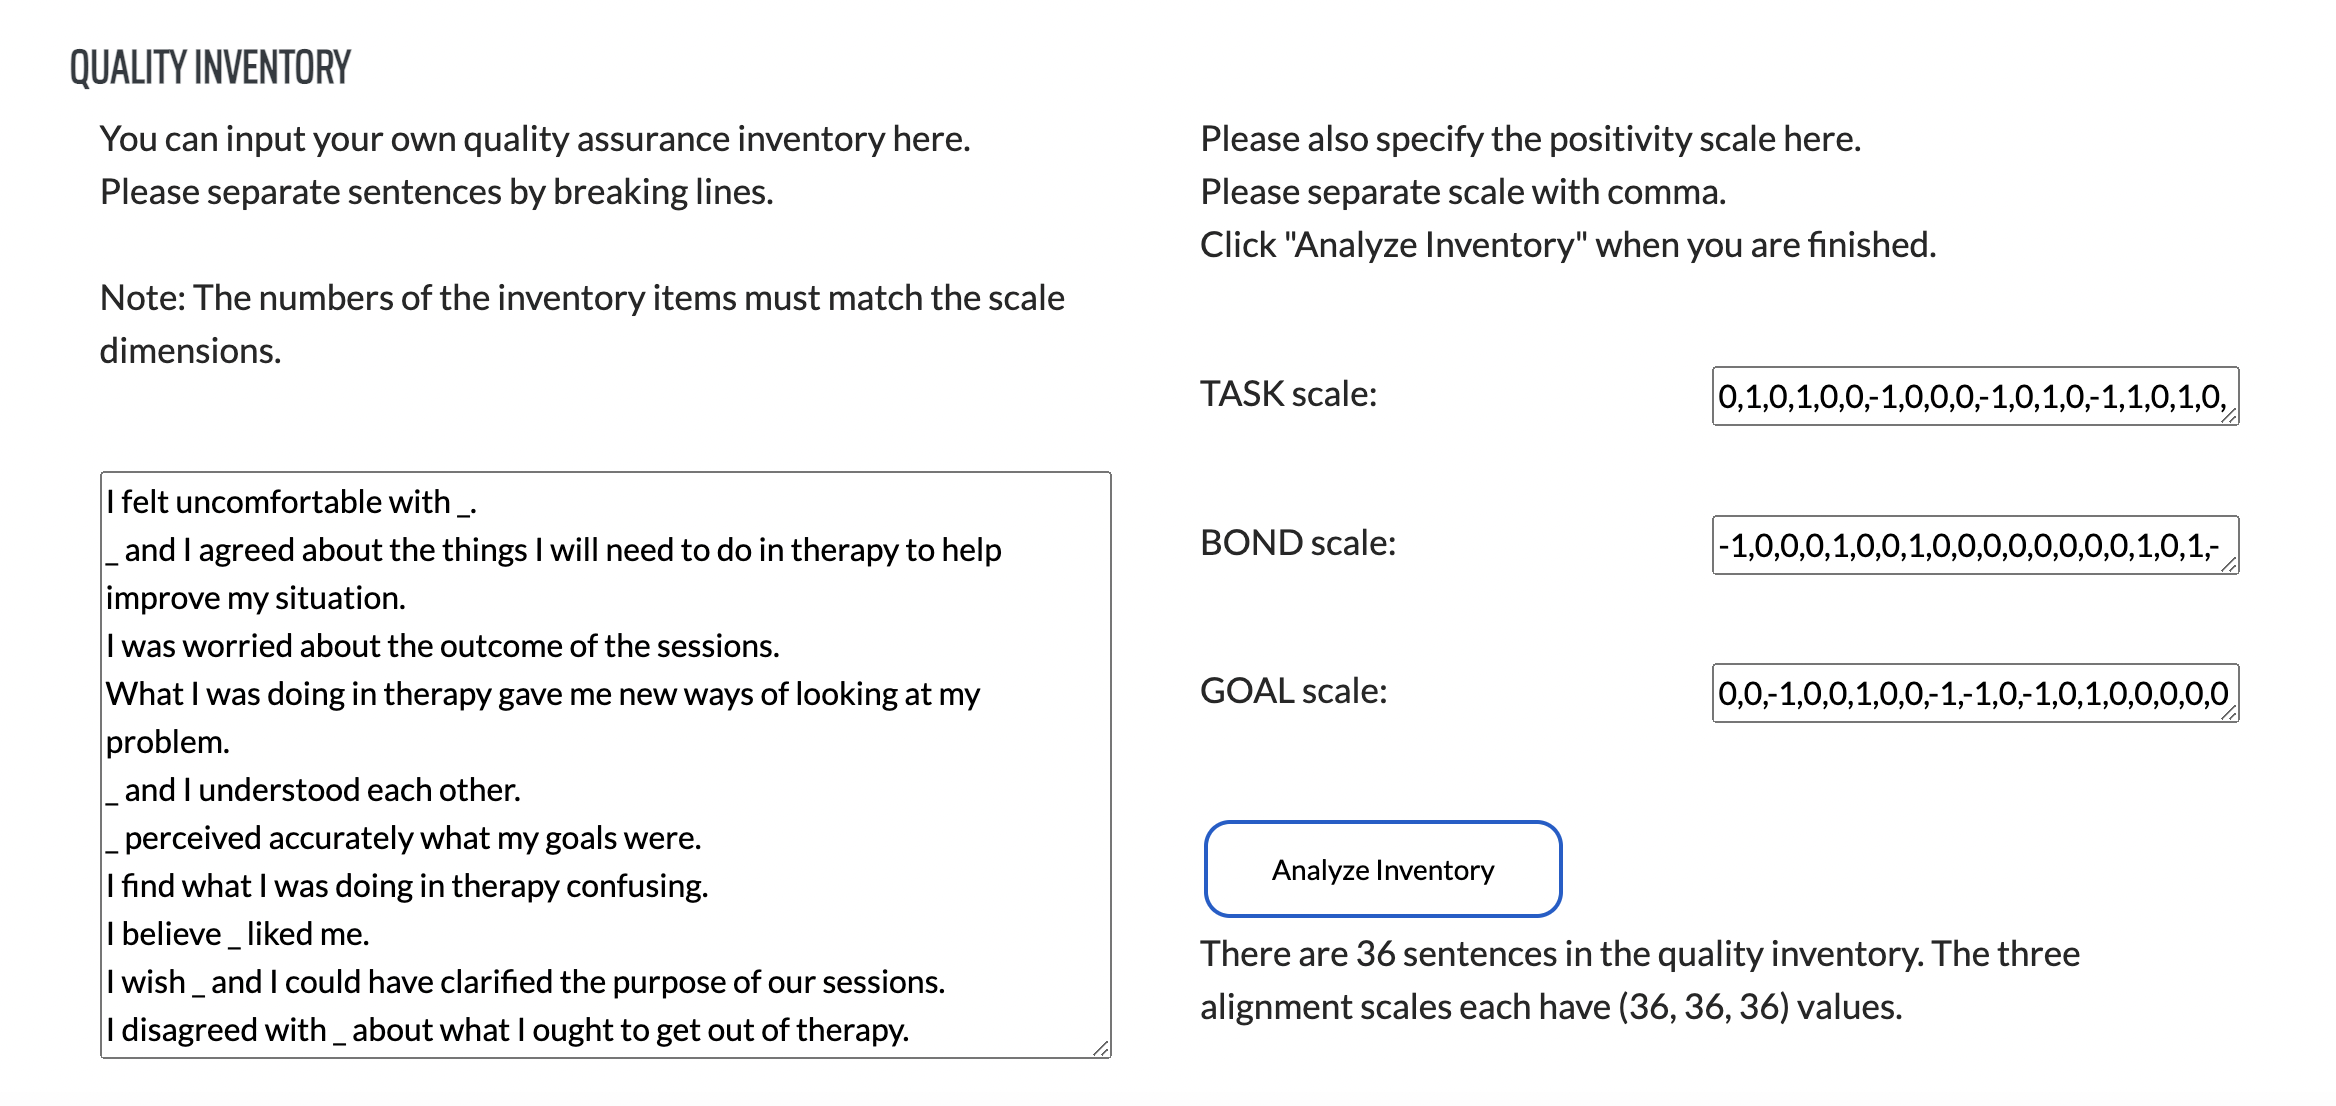This screenshot has width=2336, height=1106.
Task: Click the Analyze Inventory button
Action: (x=1383, y=869)
